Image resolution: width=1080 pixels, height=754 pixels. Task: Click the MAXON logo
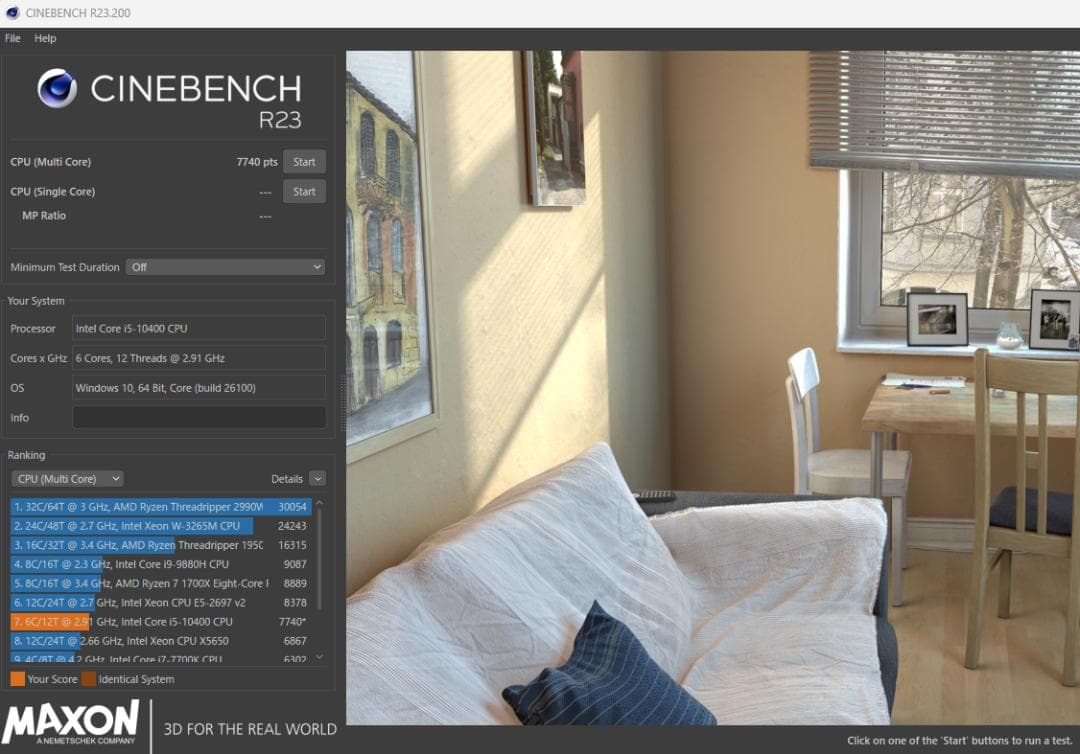[x=71, y=722]
